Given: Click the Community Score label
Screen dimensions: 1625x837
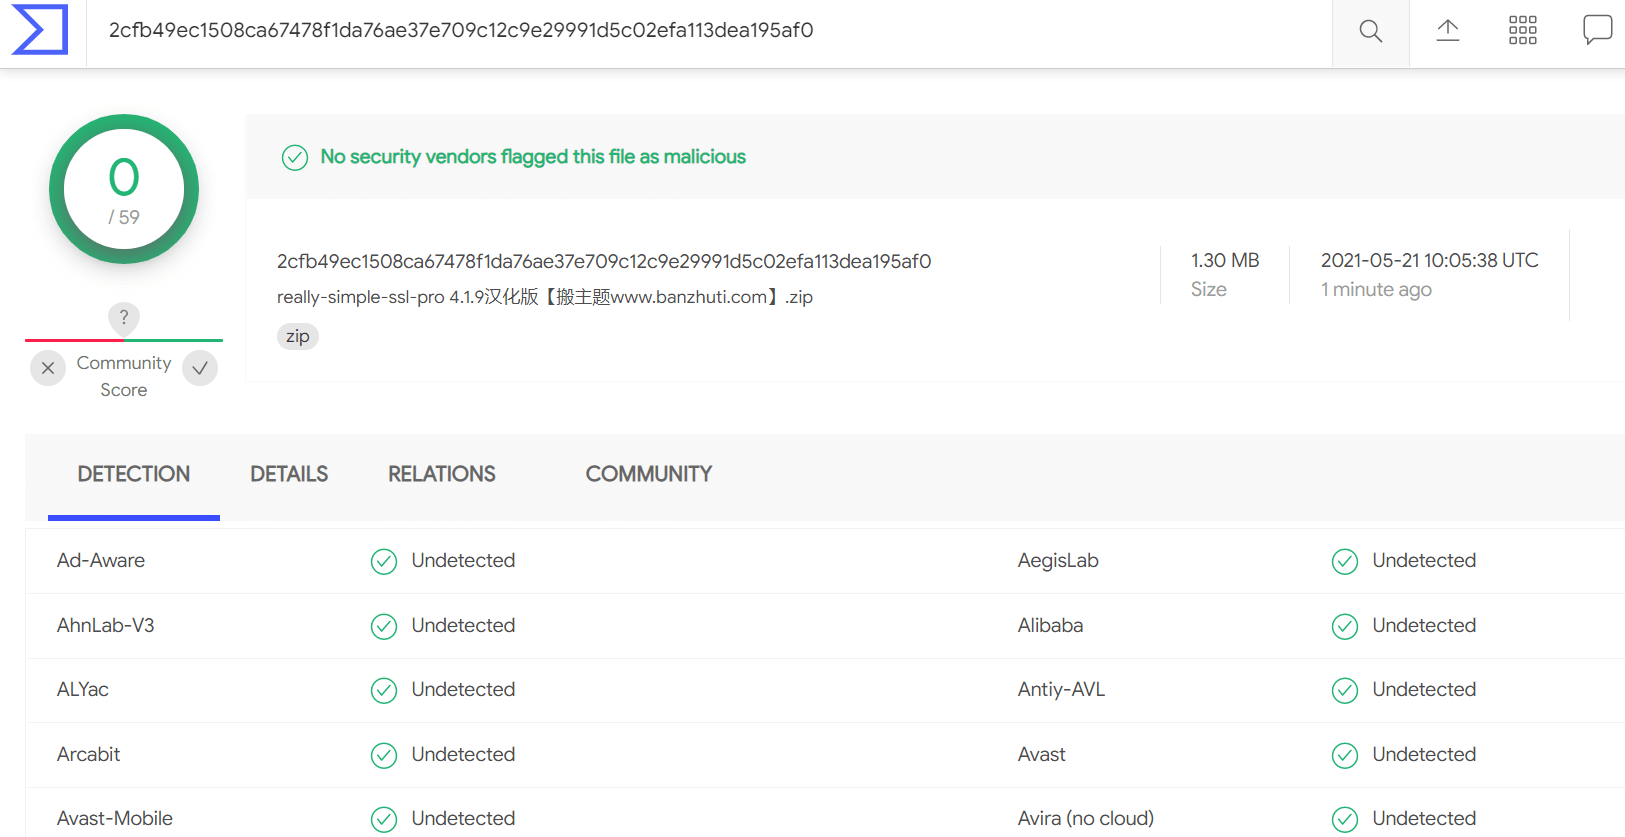Looking at the screenshot, I should tap(124, 376).
